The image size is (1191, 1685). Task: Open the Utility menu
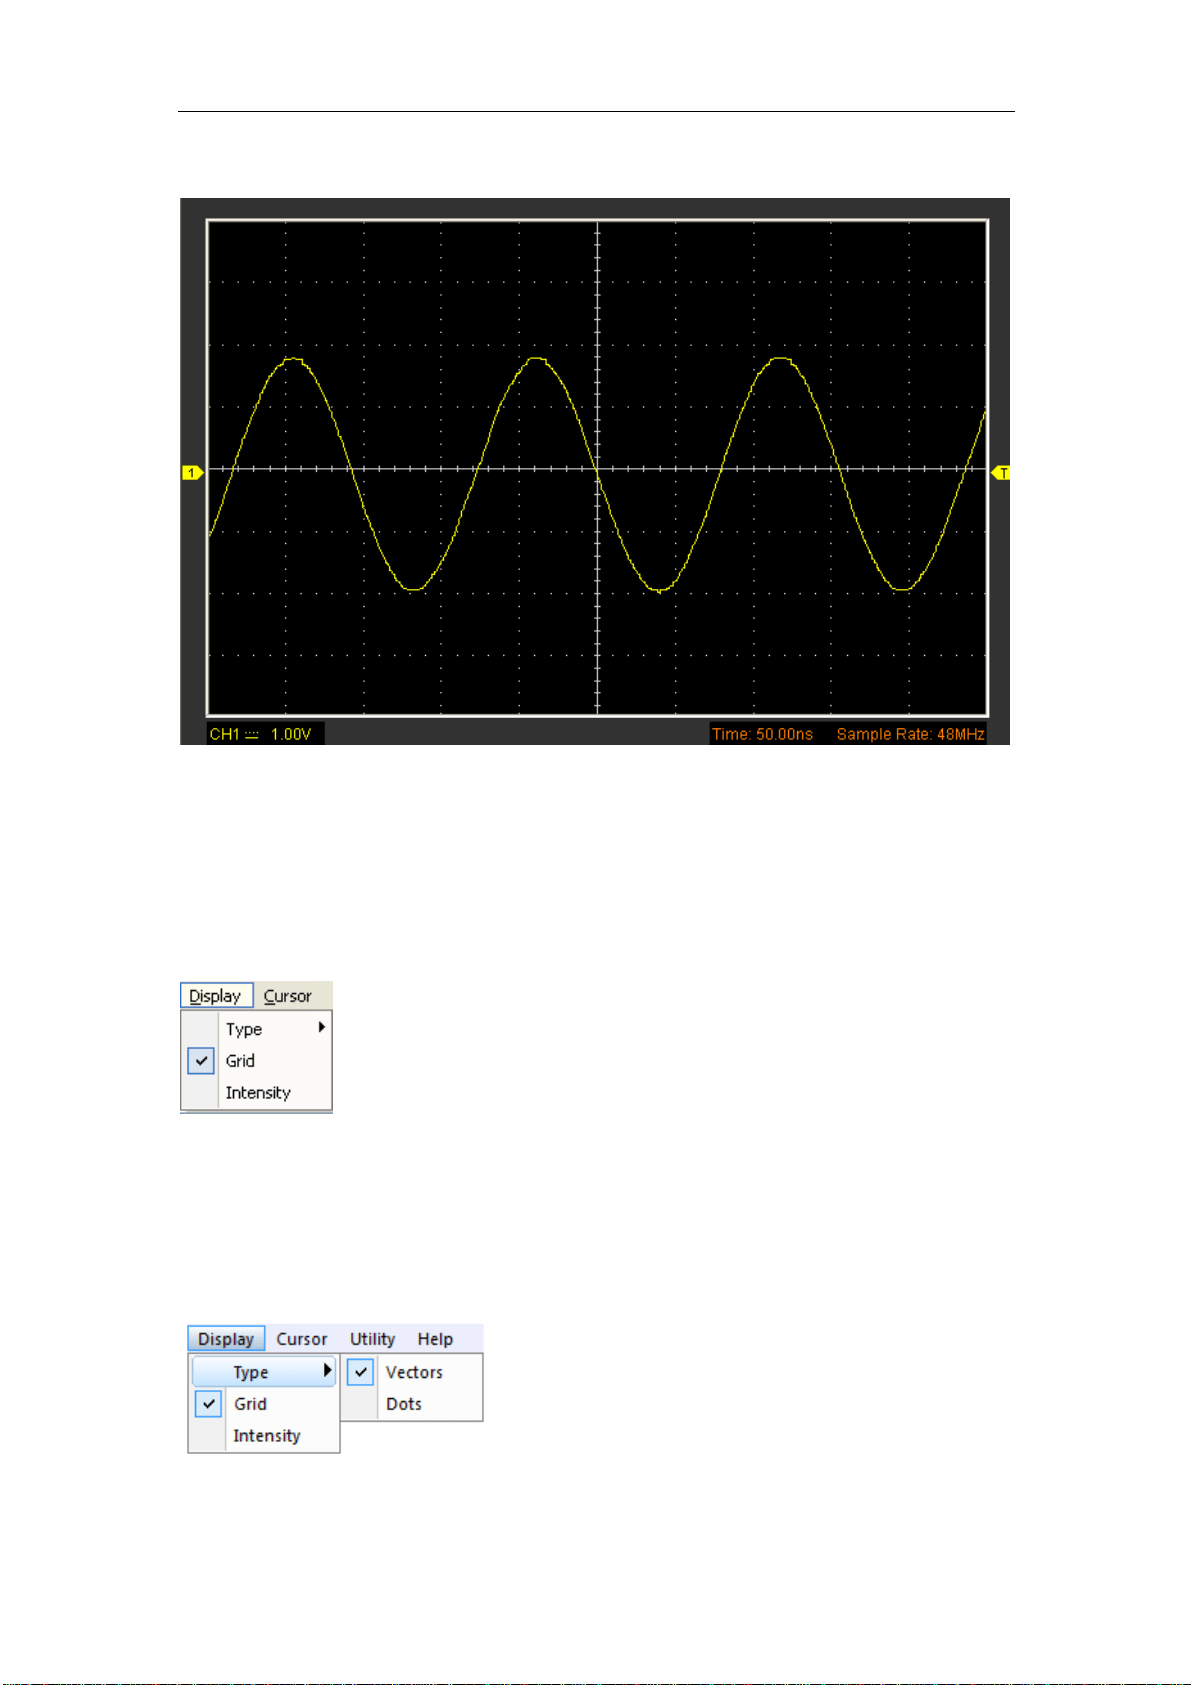click(x=372, y=1339)
